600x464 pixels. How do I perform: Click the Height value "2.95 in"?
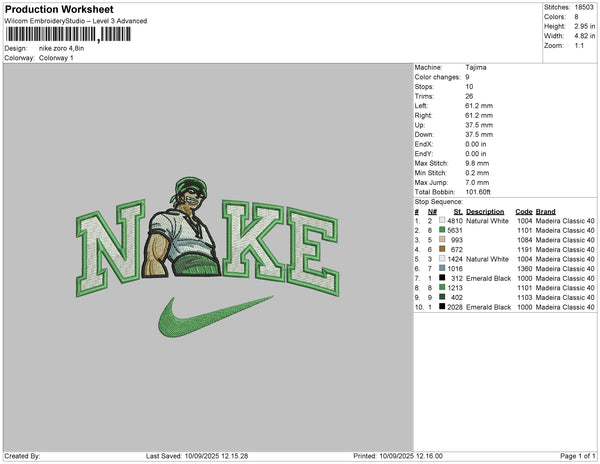click(585, 26)
